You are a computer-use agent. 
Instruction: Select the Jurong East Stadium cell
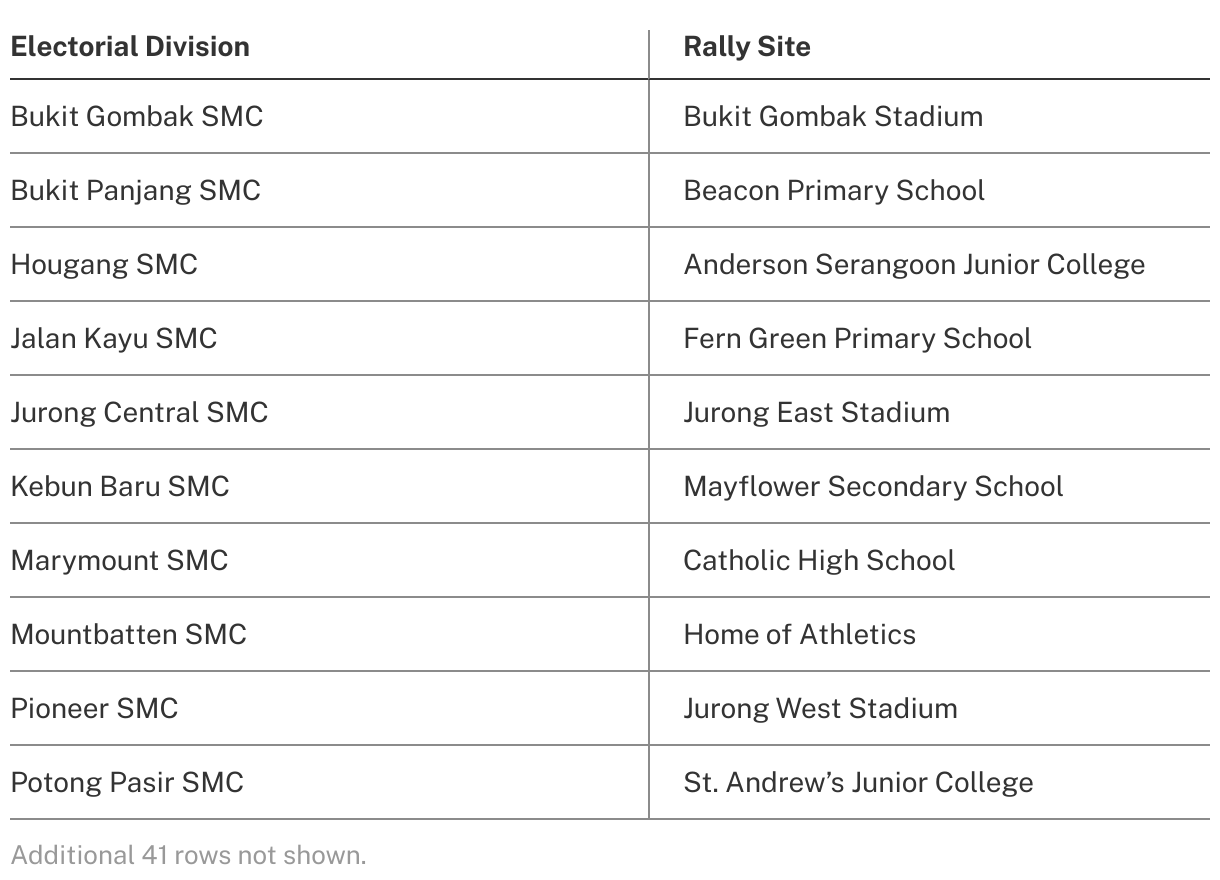(x=816, y=412)
